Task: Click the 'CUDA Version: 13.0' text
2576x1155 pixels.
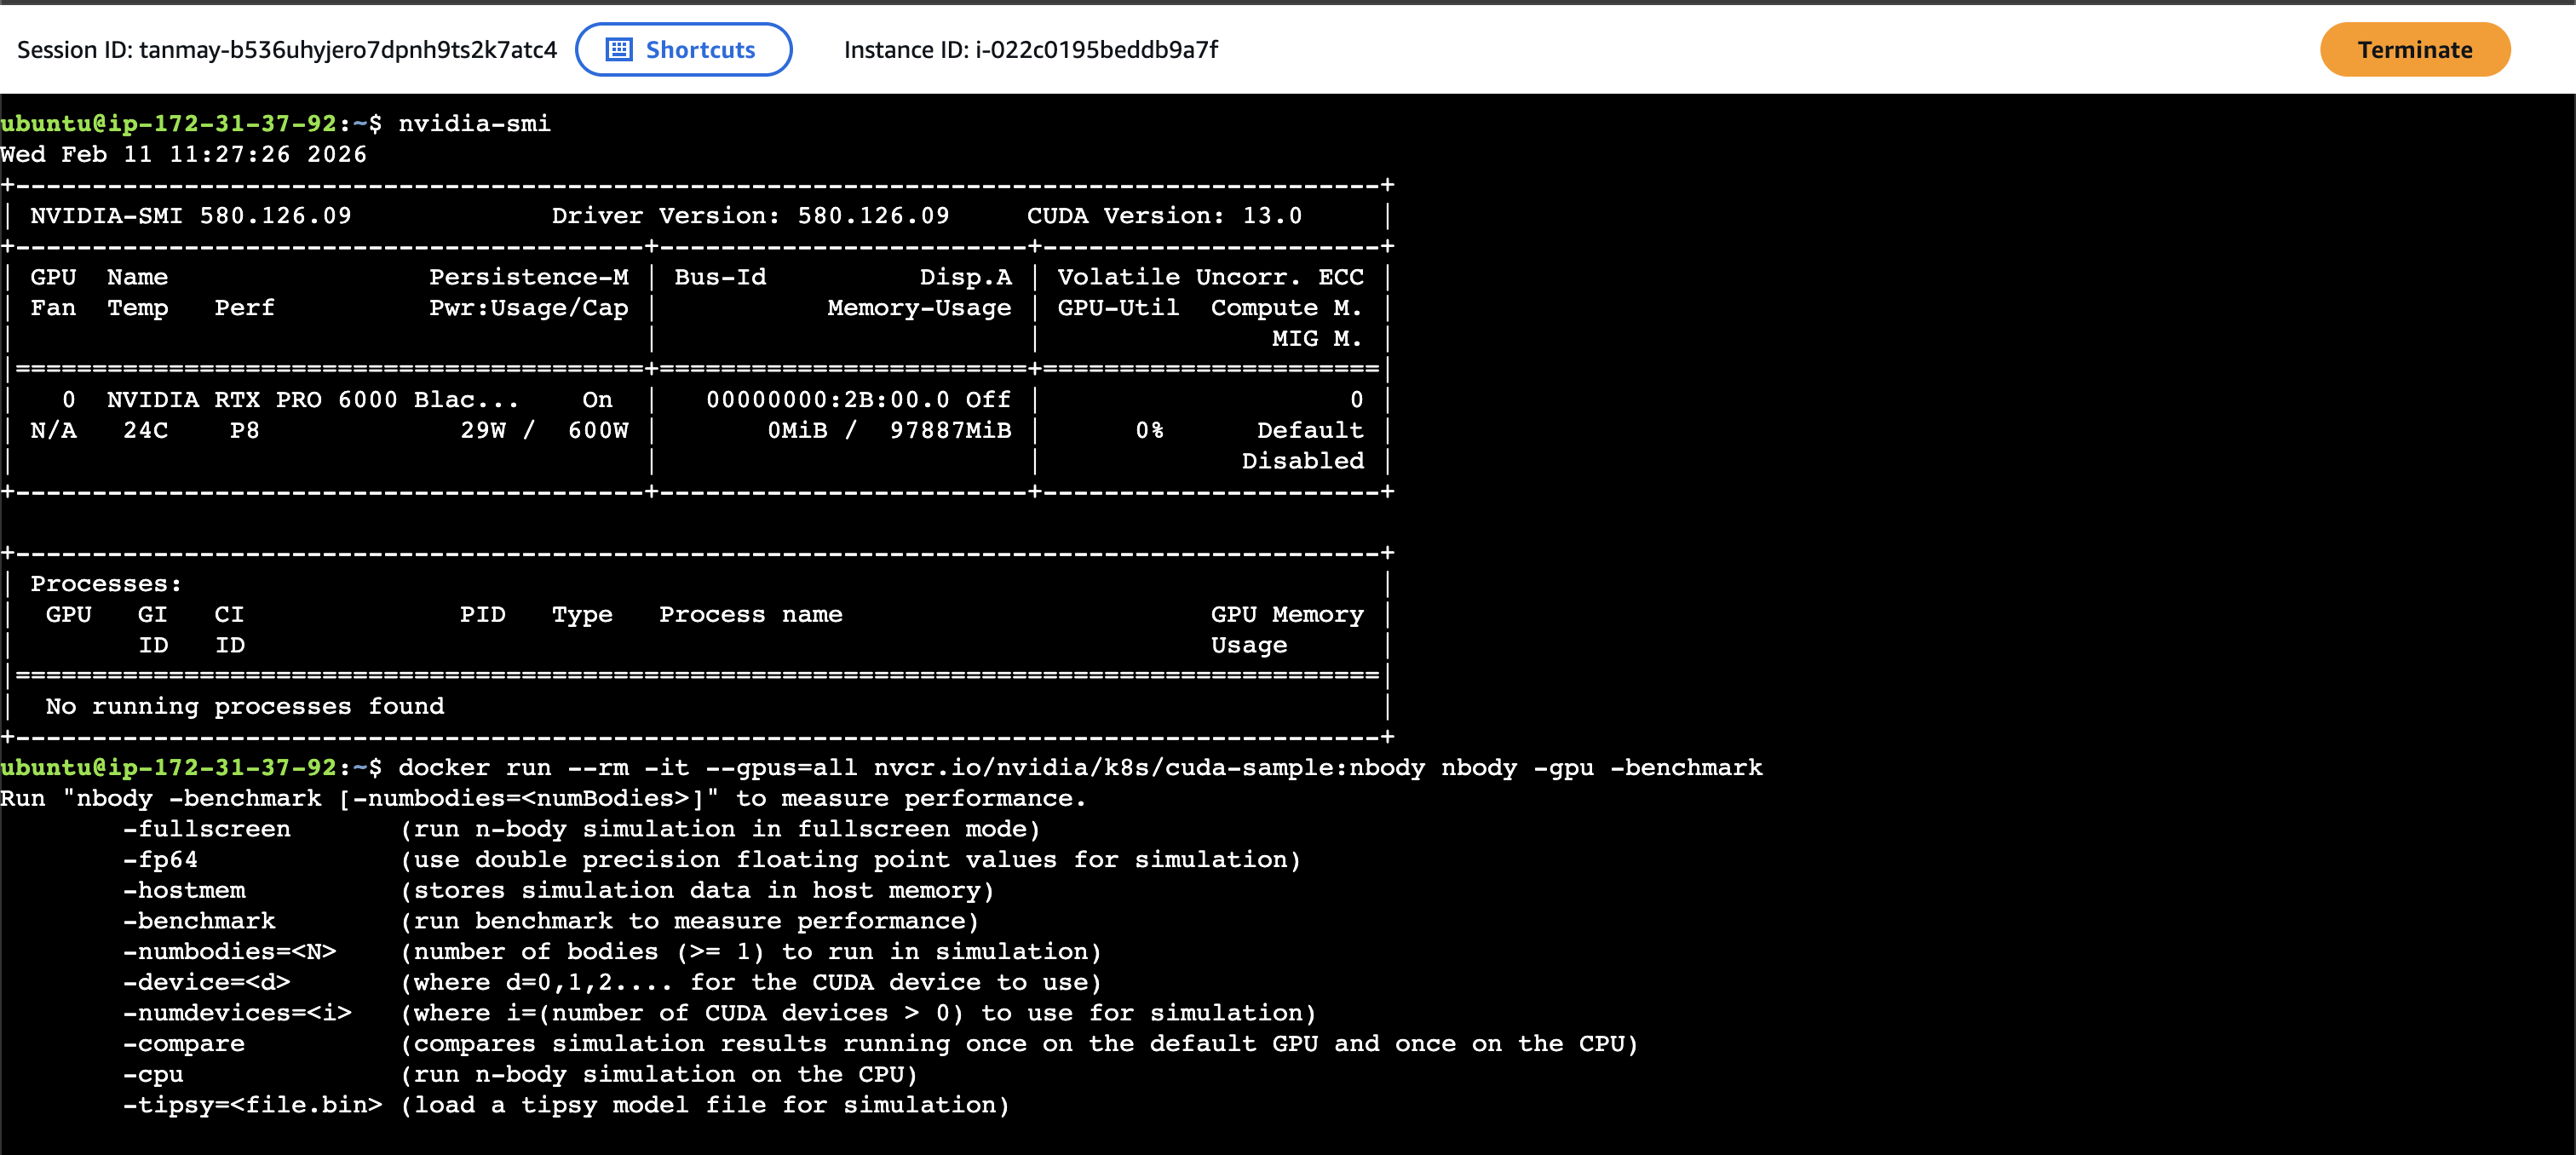Action: click(1164, 216)
